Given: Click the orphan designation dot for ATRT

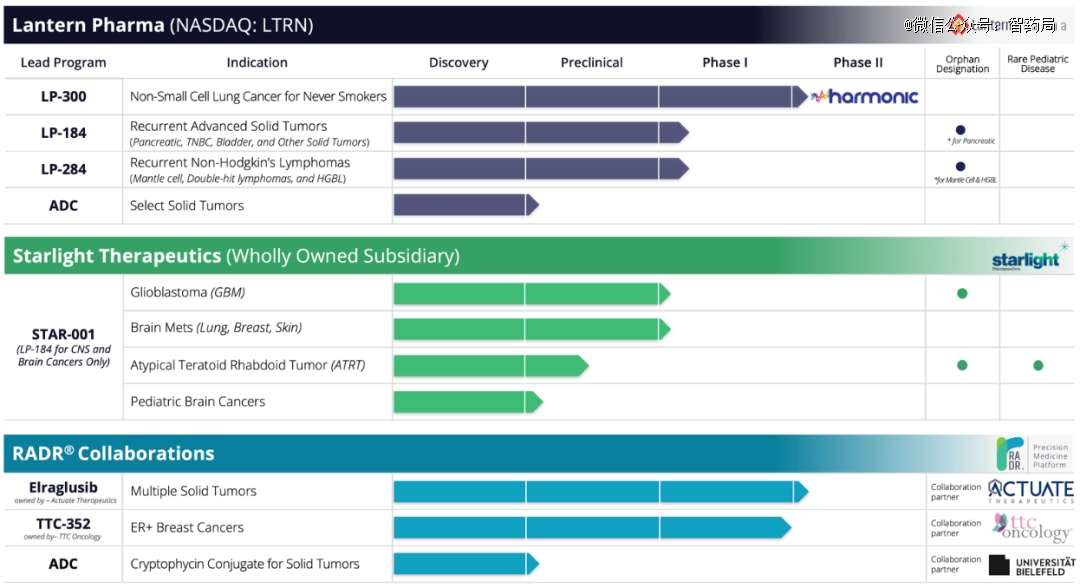Looking at the screenshot, I should point(962,366).
